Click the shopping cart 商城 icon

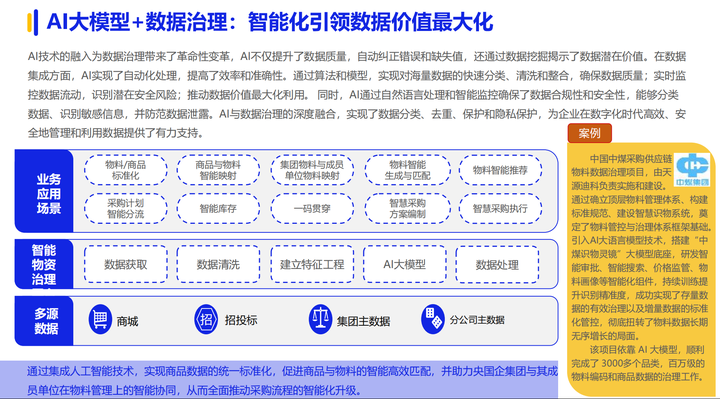[100, 319]
